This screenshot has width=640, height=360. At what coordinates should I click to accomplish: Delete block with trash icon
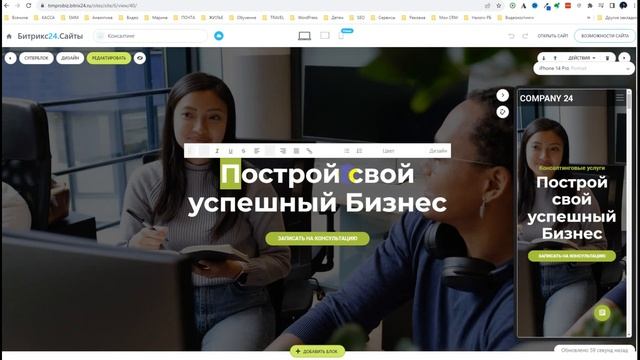607,58
